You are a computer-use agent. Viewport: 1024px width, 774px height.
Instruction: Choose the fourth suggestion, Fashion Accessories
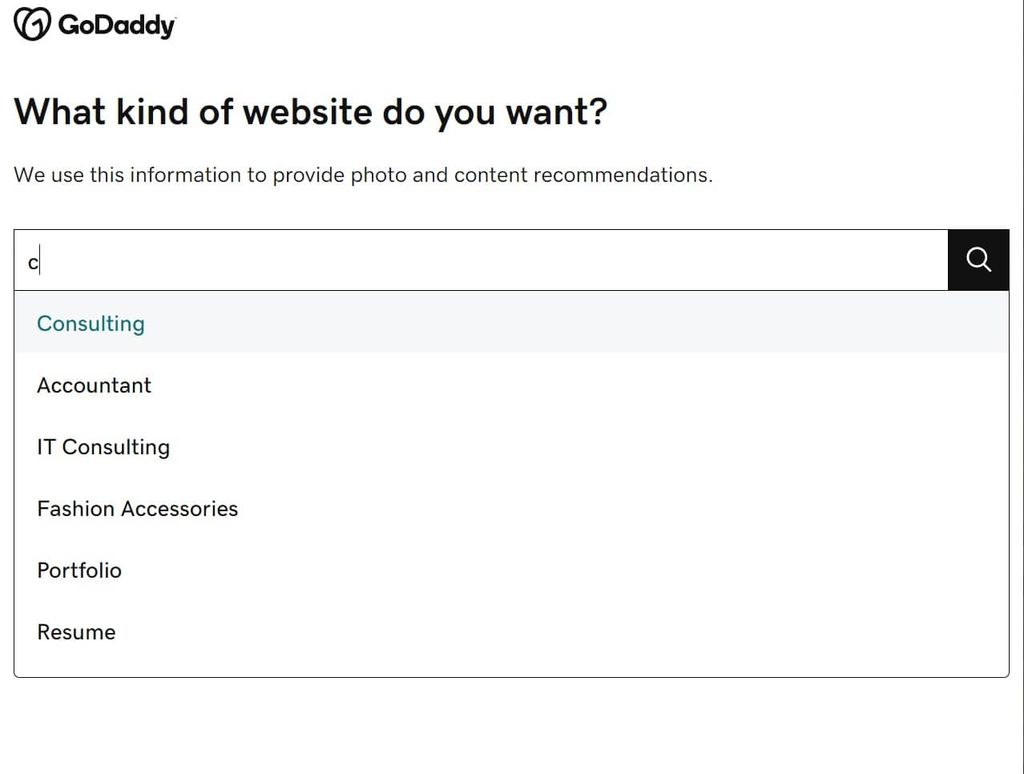pyautogui.click(x=137, y=509)
